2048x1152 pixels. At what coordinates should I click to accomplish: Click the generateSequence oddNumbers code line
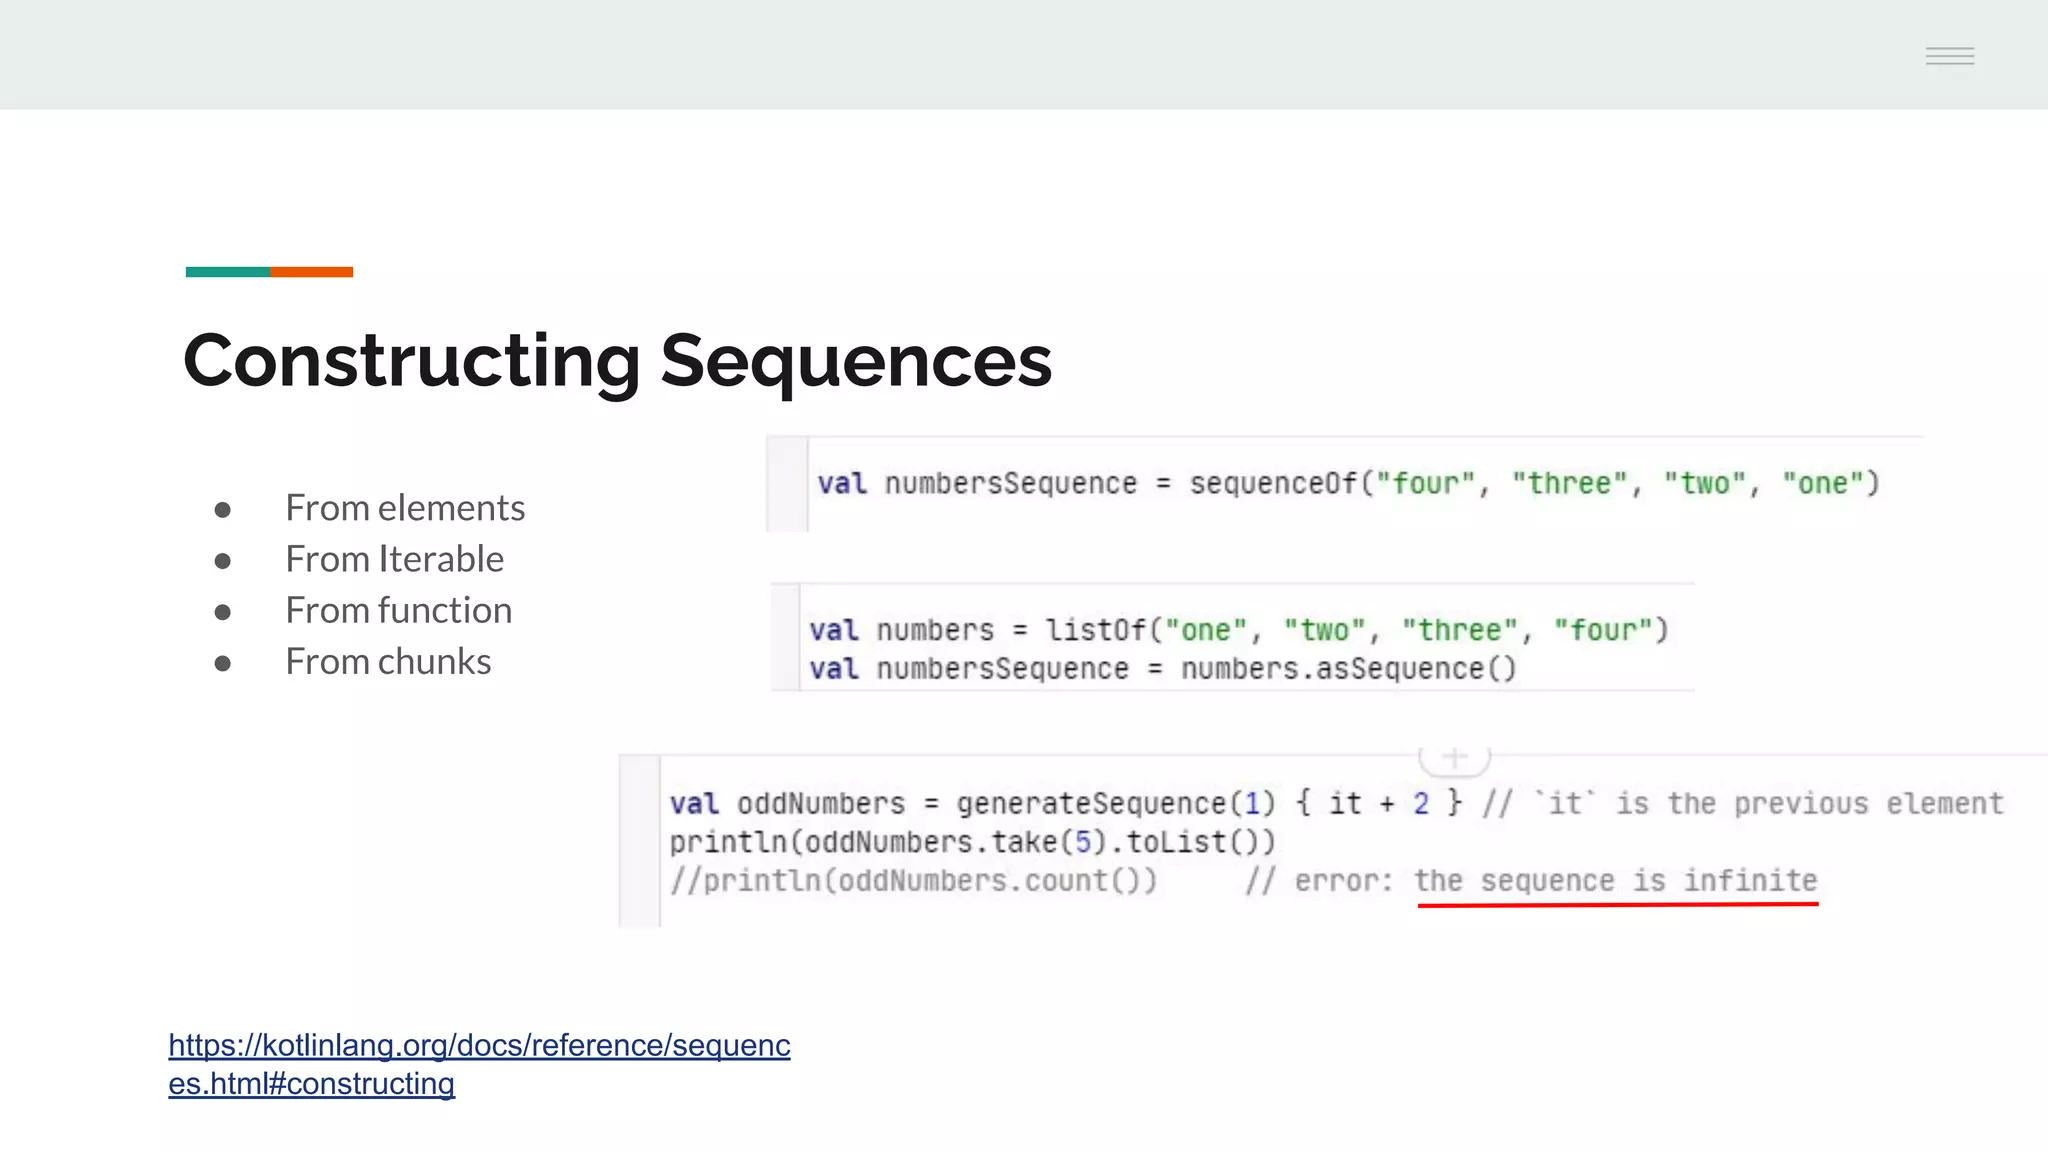point(1337,803)
